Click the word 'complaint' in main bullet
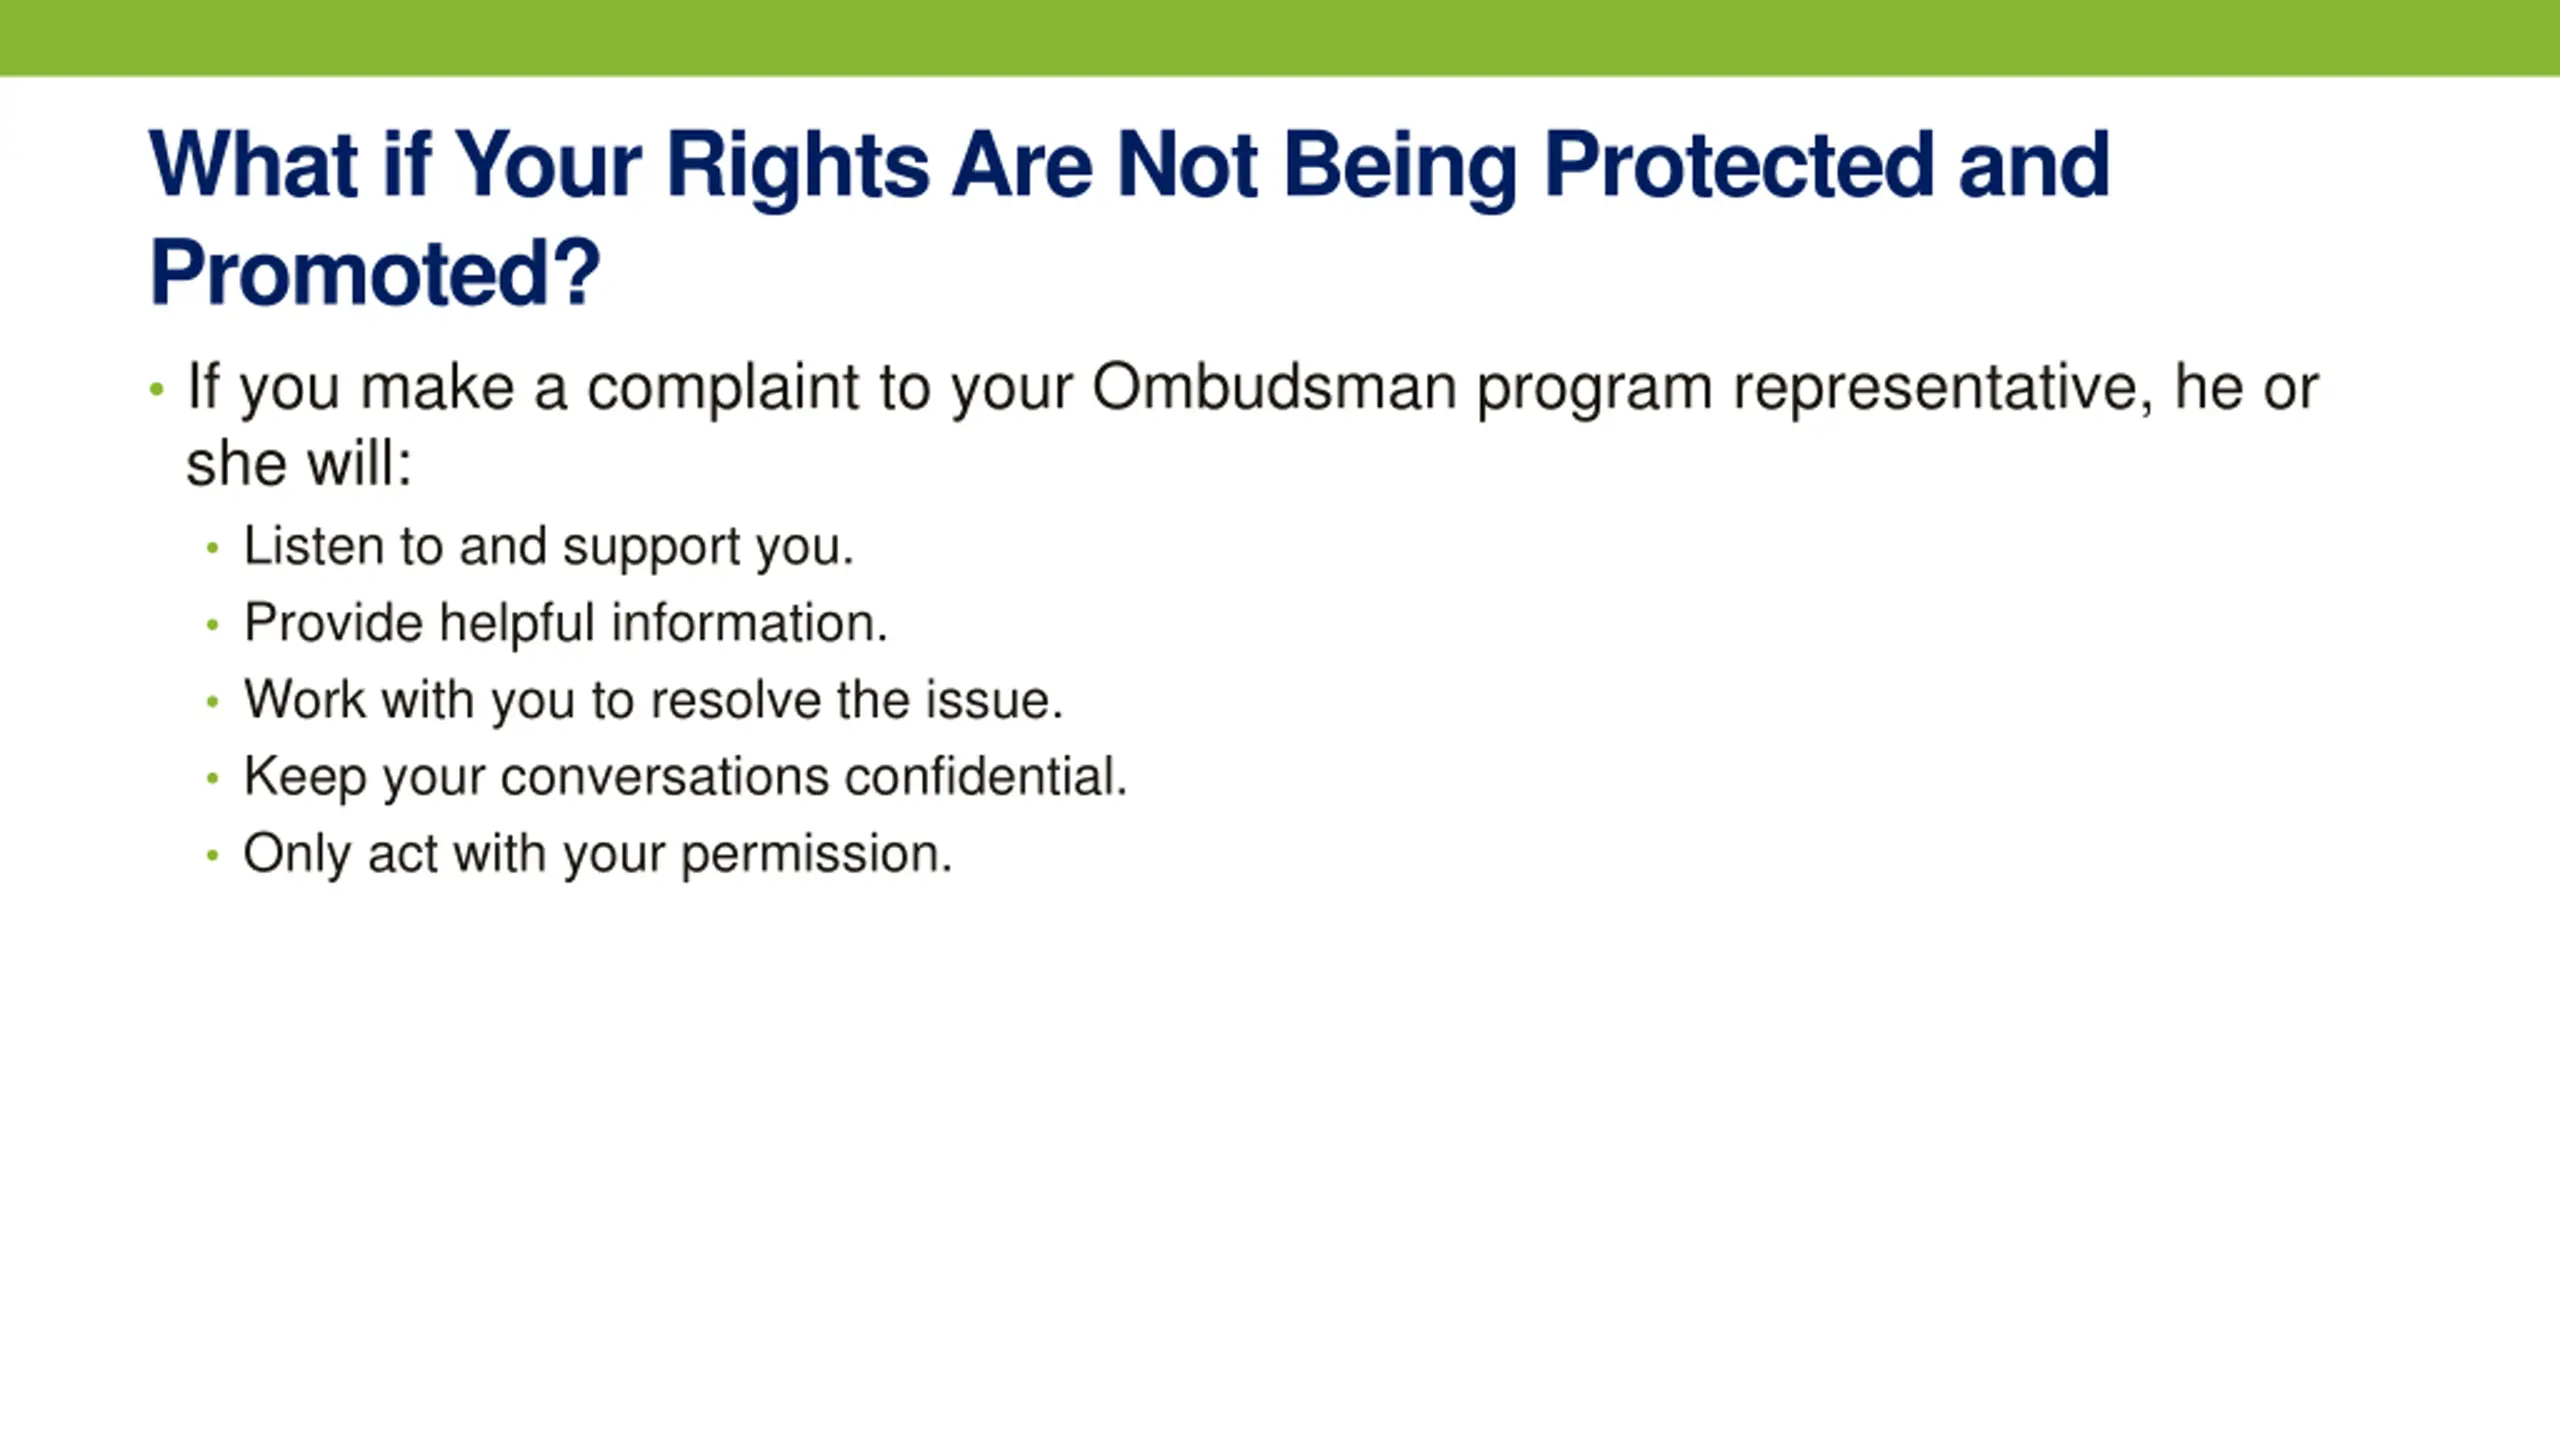Screen dimensions: 2560x1440 722,388
